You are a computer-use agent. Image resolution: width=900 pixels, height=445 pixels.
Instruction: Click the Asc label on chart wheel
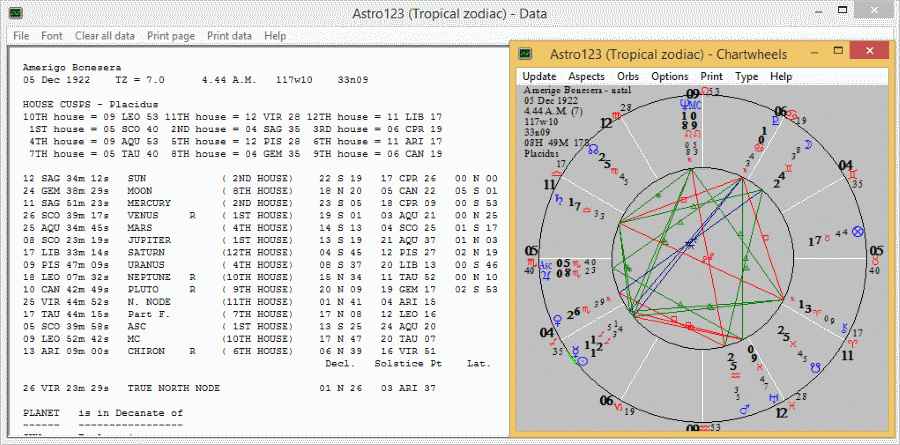coord(546,265)
